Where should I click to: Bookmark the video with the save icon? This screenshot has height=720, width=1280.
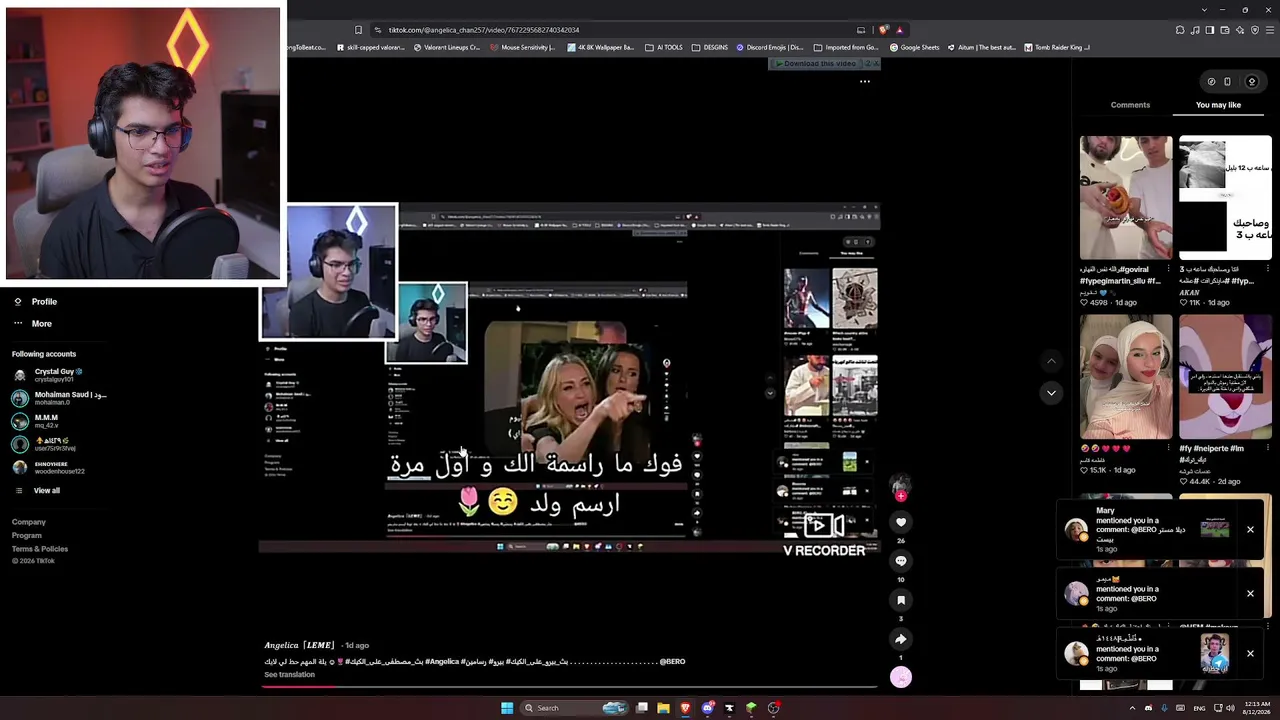point(901,600)
